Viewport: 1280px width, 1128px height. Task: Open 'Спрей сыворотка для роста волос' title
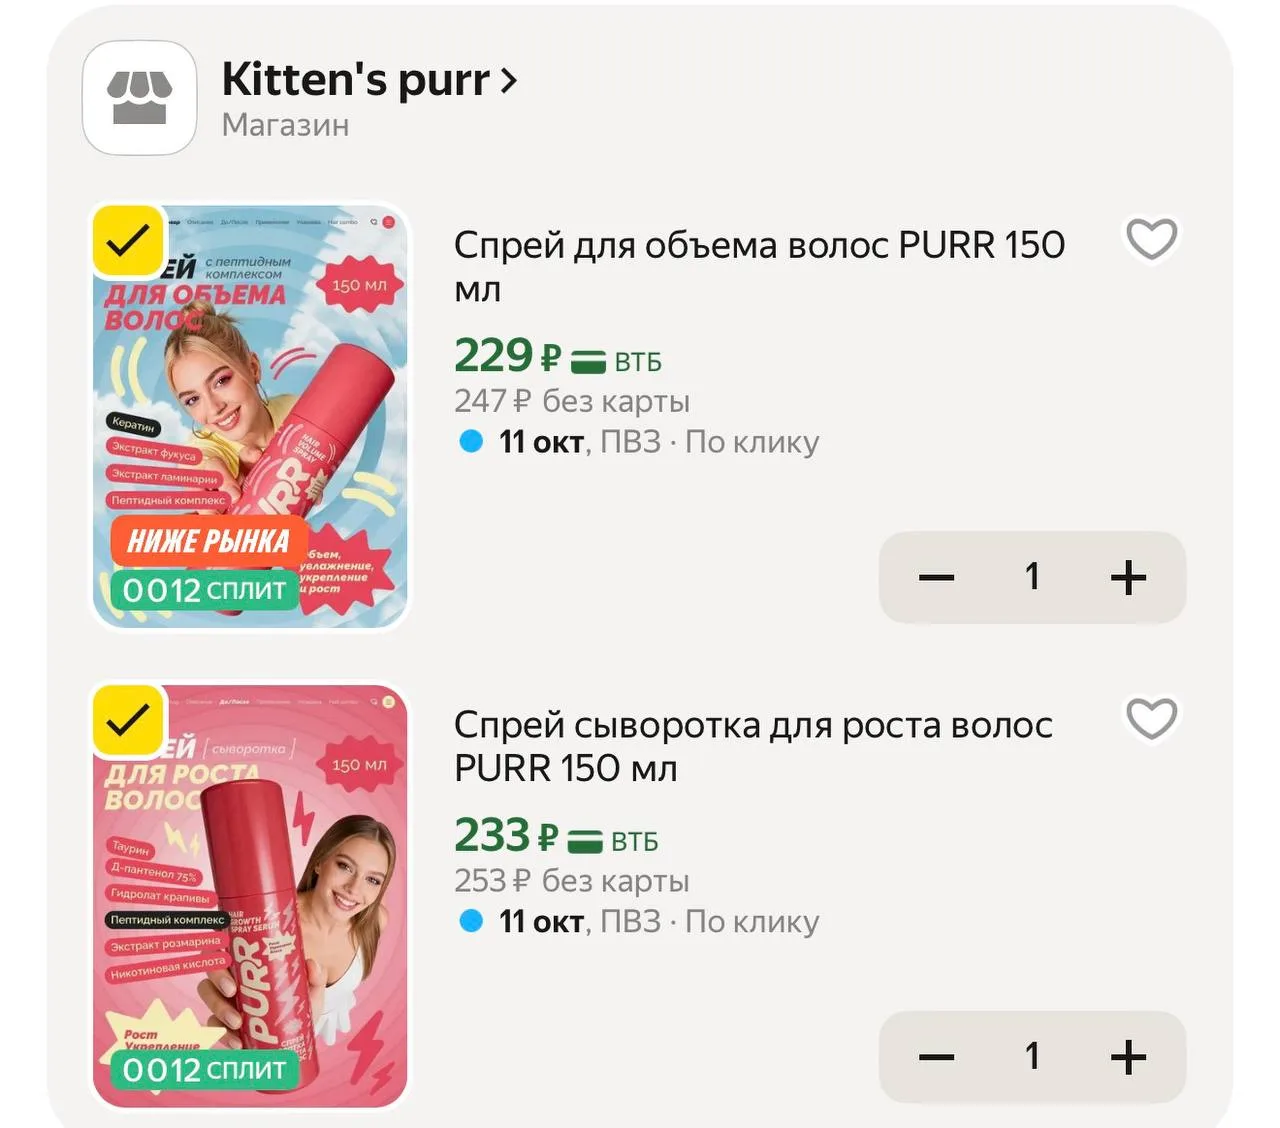(753, 746)
